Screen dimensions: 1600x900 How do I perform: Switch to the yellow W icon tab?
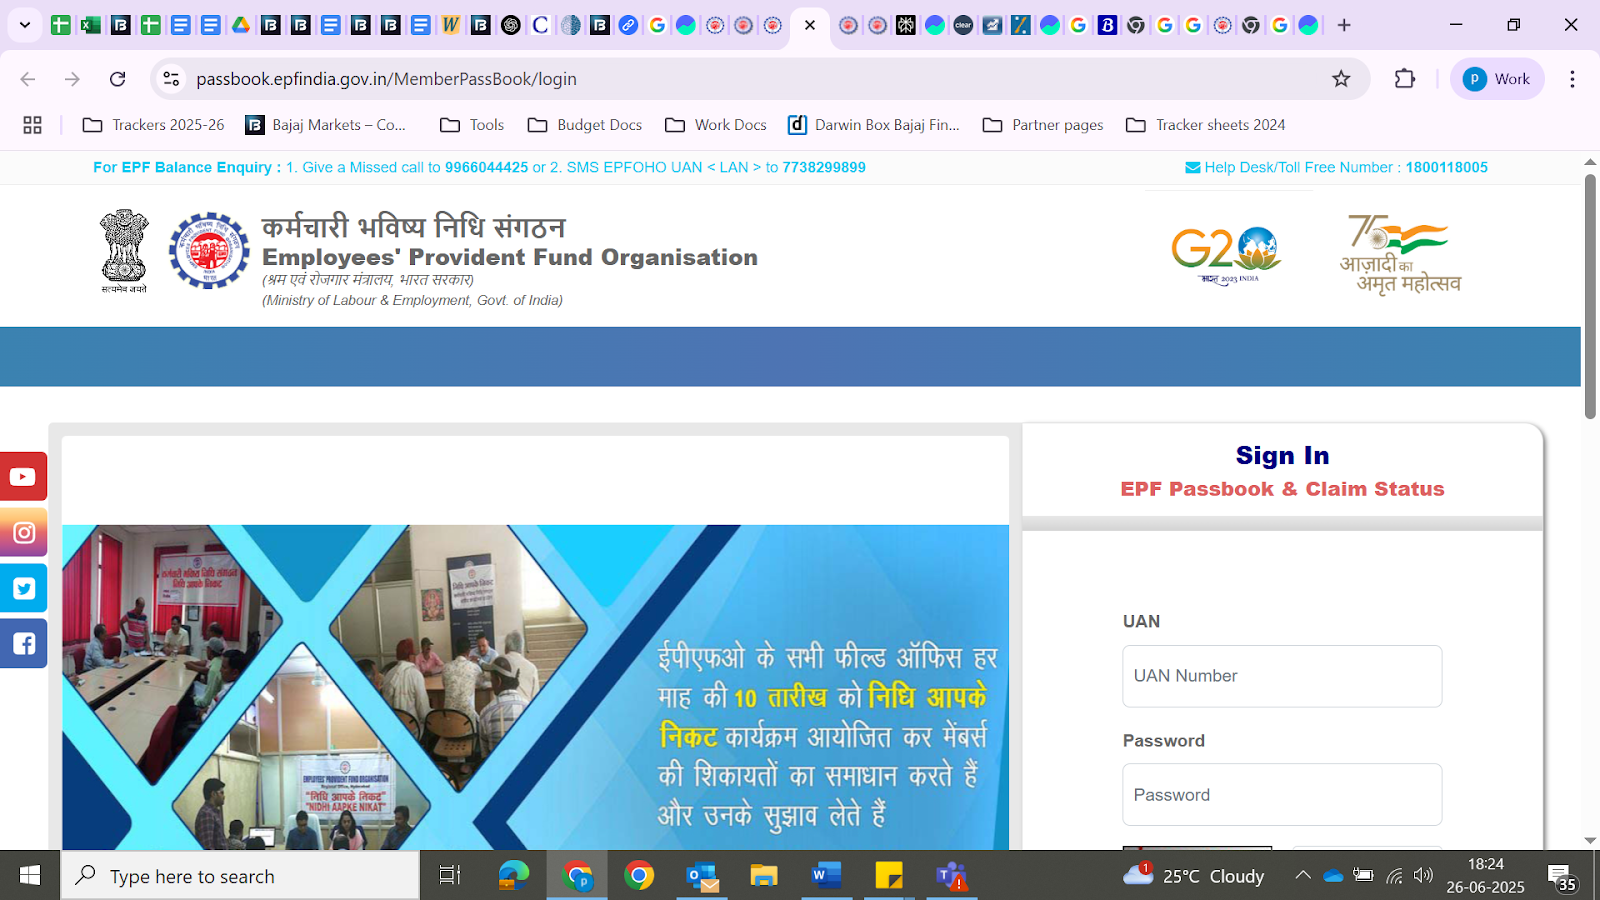[x=451, y=25]
